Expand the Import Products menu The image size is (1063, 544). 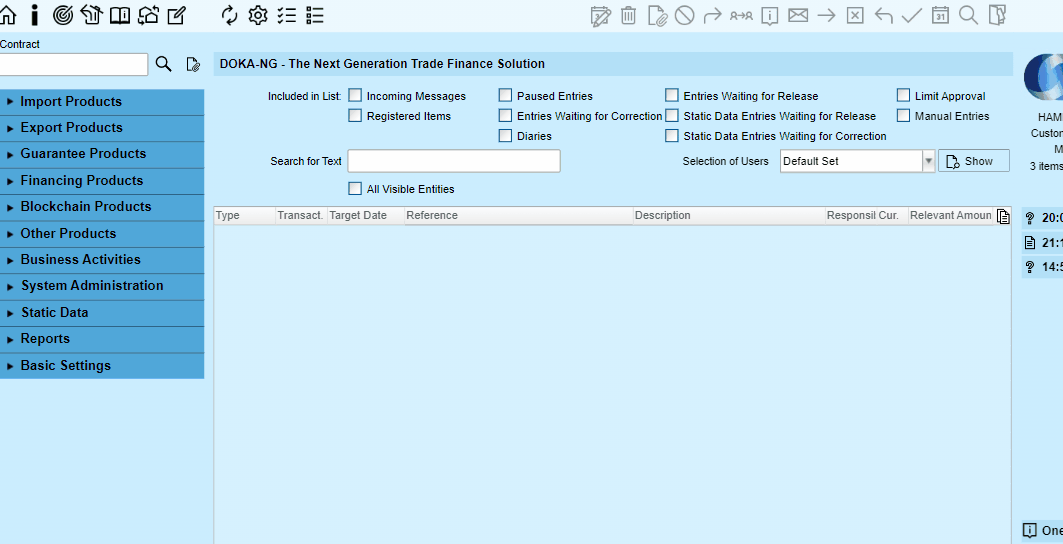pos(102,102)
